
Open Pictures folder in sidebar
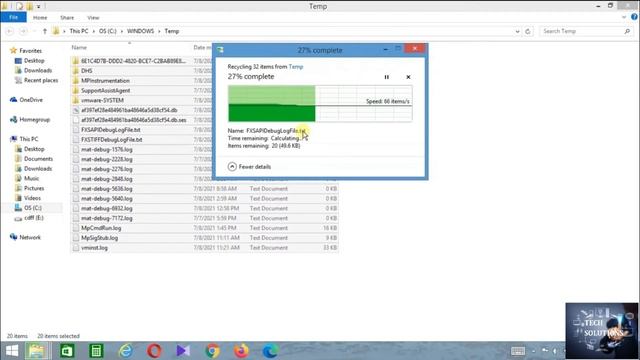point(34,188)
